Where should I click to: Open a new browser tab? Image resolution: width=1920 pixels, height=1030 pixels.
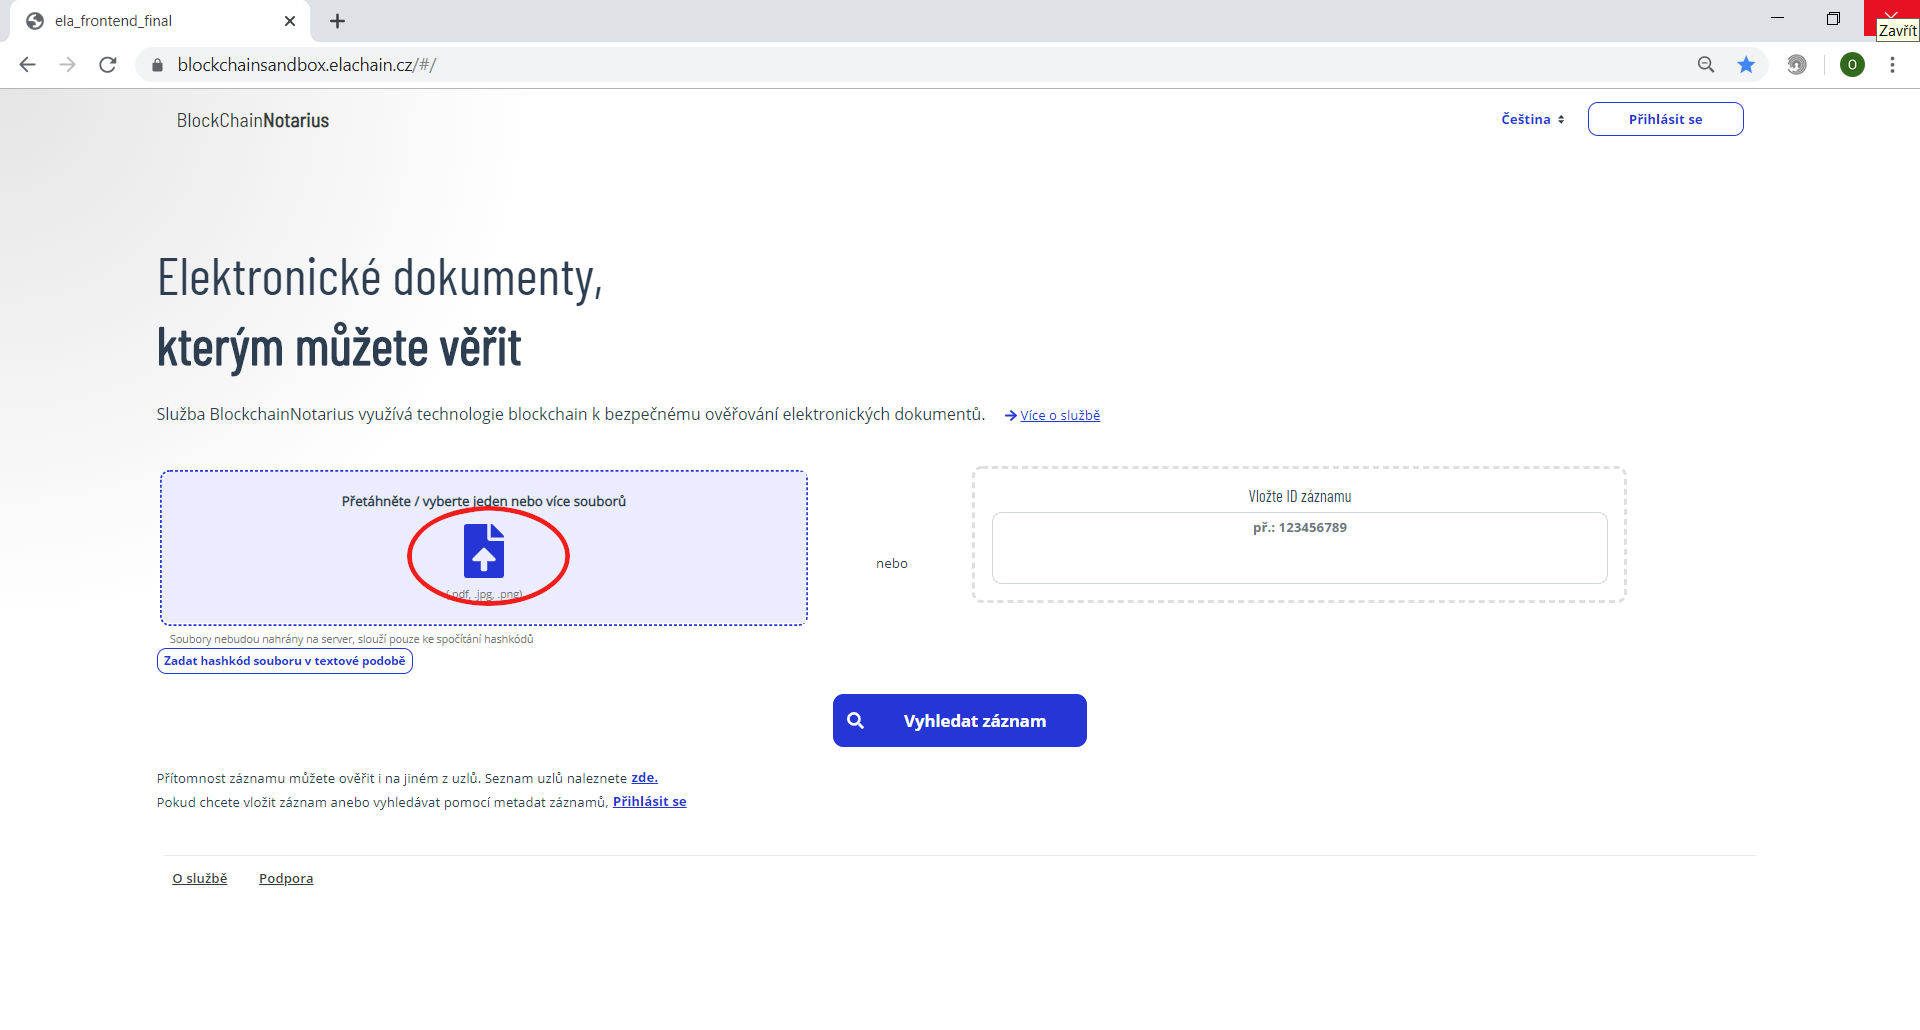(338, 21)
